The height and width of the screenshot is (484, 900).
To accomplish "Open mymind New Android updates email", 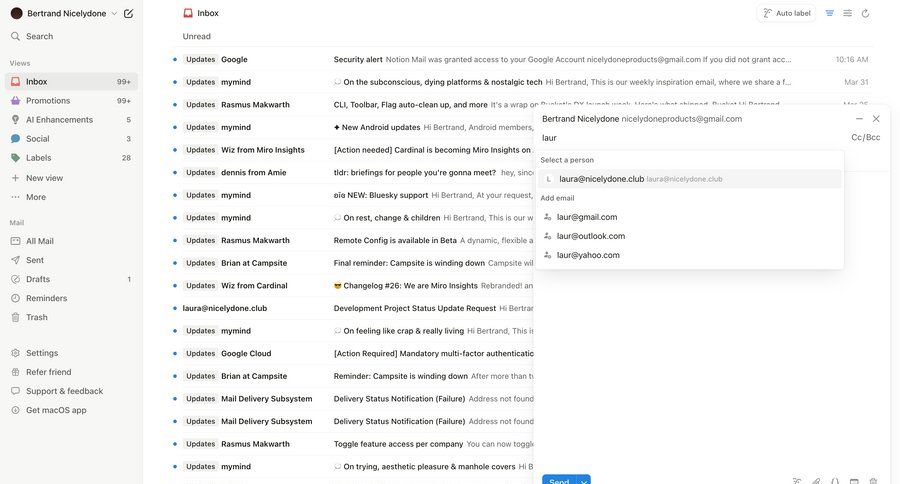I will click(x=352, y=127).
